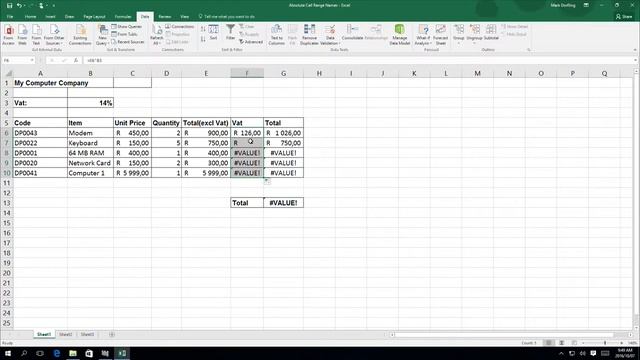
Task: Open the Outline dialog launcher
Action: (529, 50)
